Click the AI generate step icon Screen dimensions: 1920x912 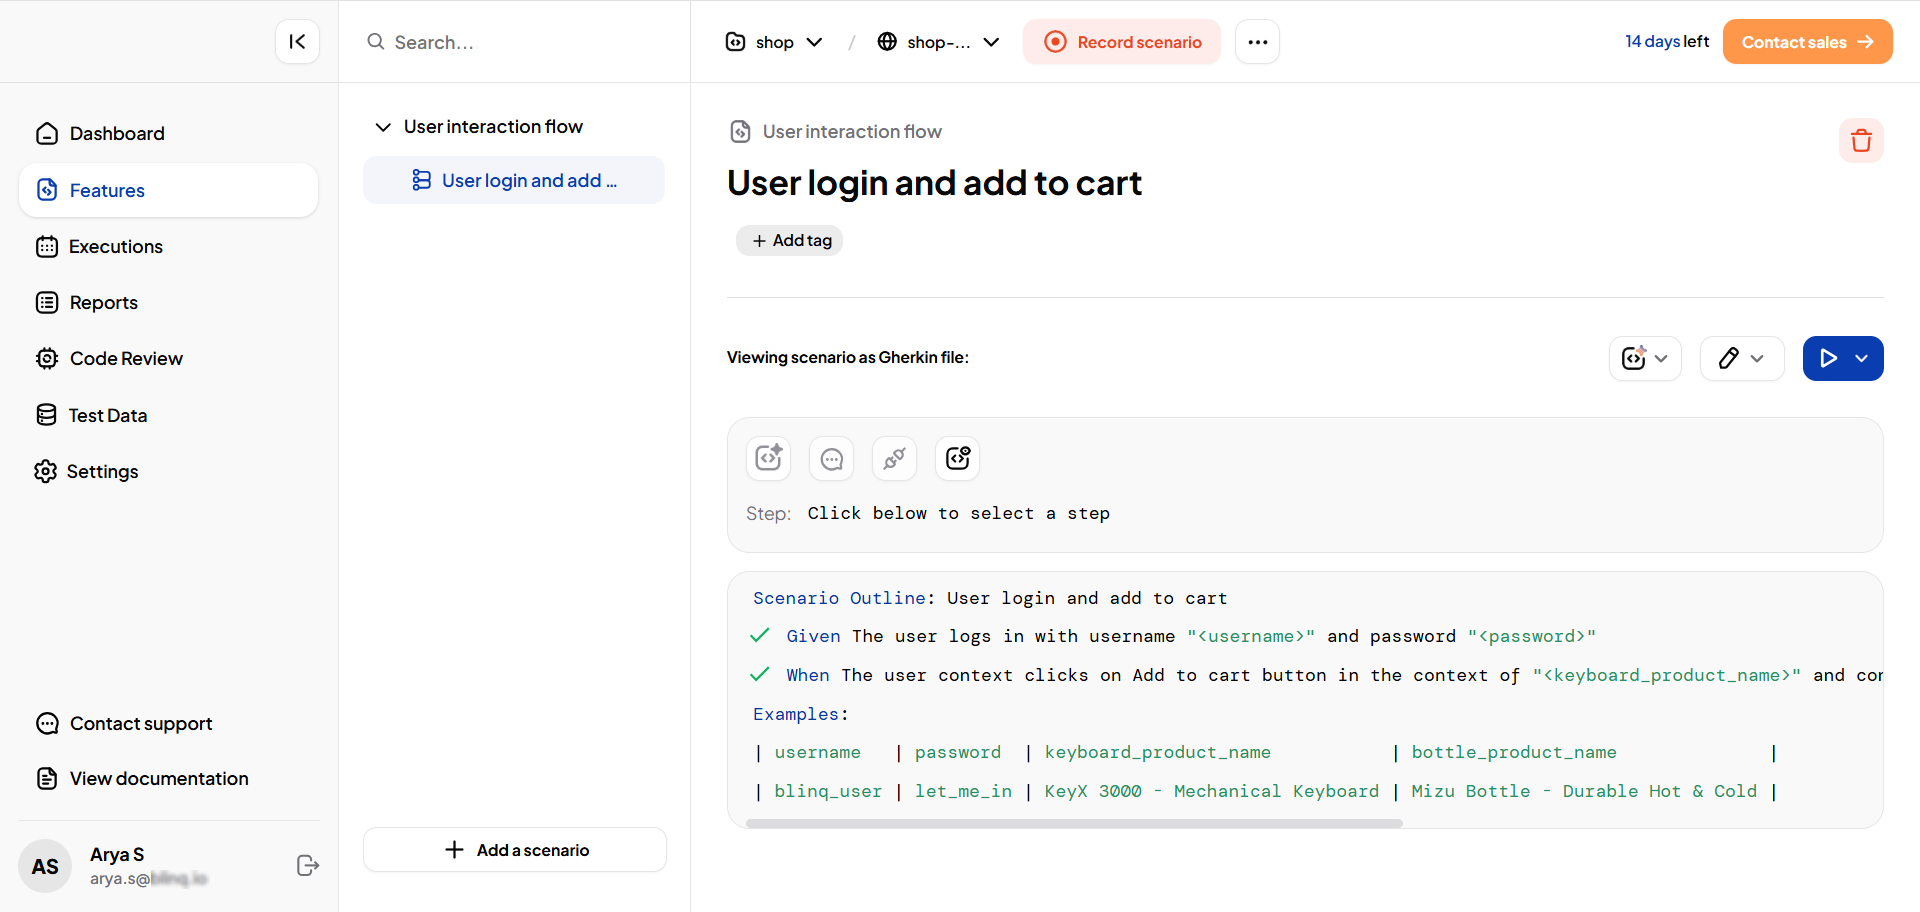pos(768,458)
